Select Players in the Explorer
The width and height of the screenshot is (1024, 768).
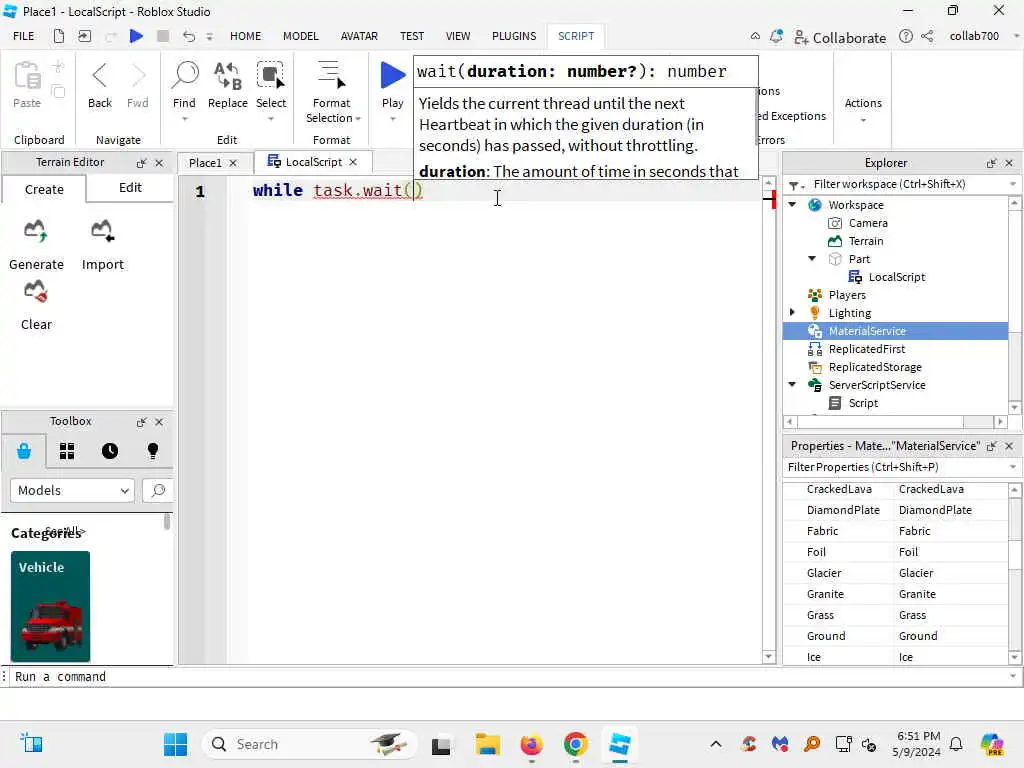click(x=847, y=295)
